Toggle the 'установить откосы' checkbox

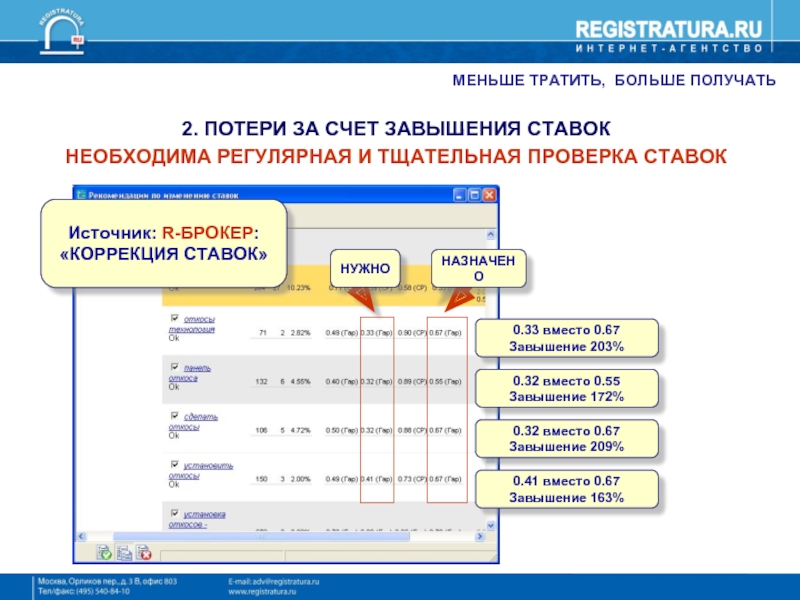(x=173, y=465)
